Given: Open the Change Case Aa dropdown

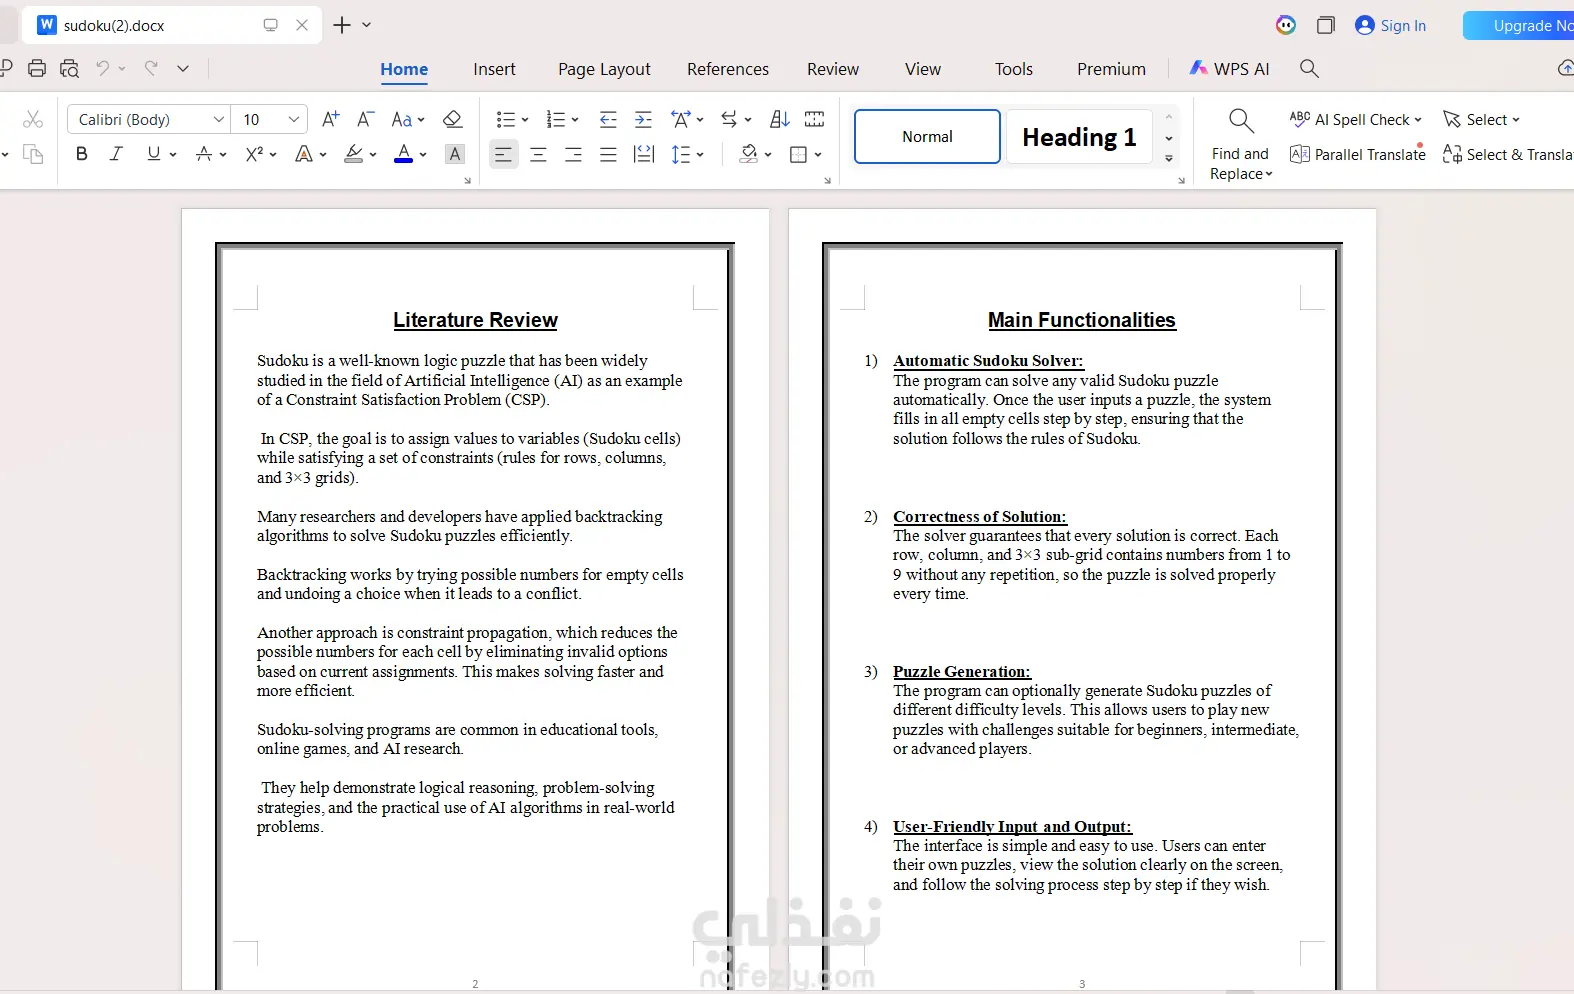Looking at the screenshot, I should [x=408, y=119].
